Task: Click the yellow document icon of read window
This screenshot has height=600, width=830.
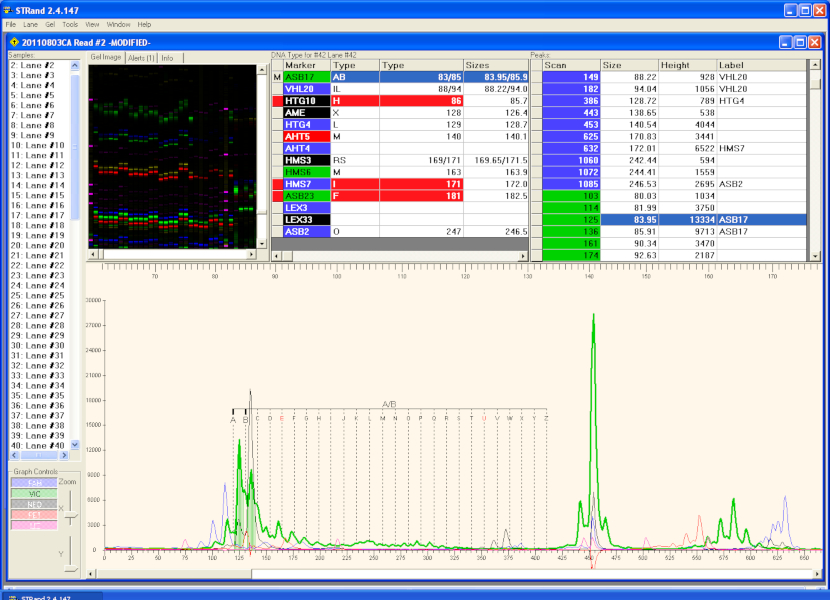Action: point(13,42)
